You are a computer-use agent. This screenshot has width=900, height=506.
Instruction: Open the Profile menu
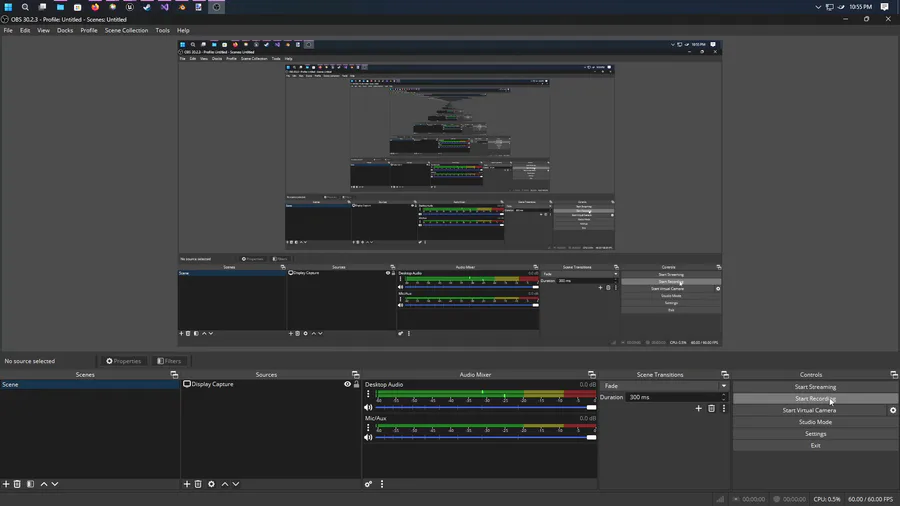pos(88,30)
